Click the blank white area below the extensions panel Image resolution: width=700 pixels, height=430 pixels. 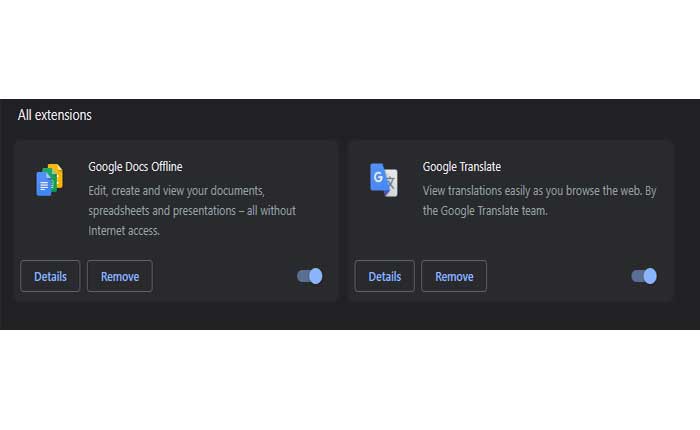point(350,380)
